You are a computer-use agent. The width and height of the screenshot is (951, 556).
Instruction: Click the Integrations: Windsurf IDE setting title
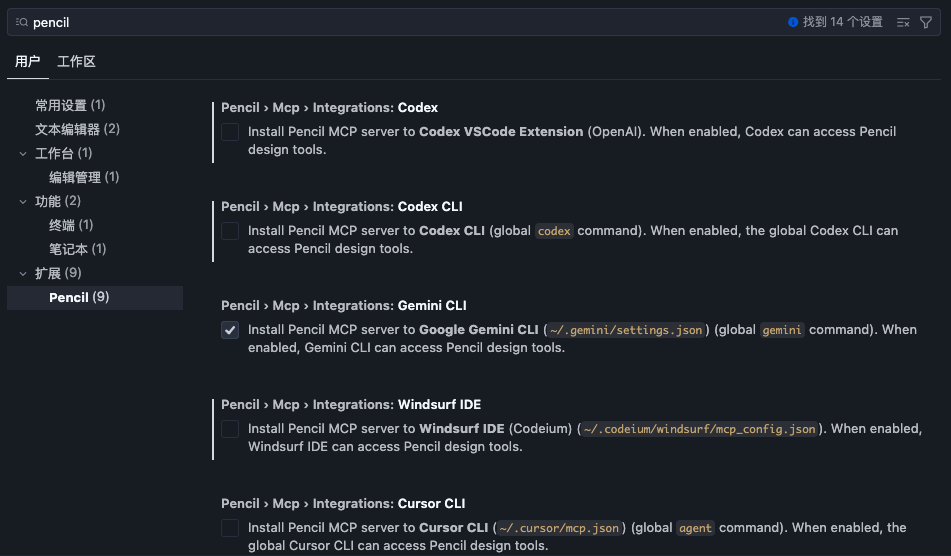351,404
